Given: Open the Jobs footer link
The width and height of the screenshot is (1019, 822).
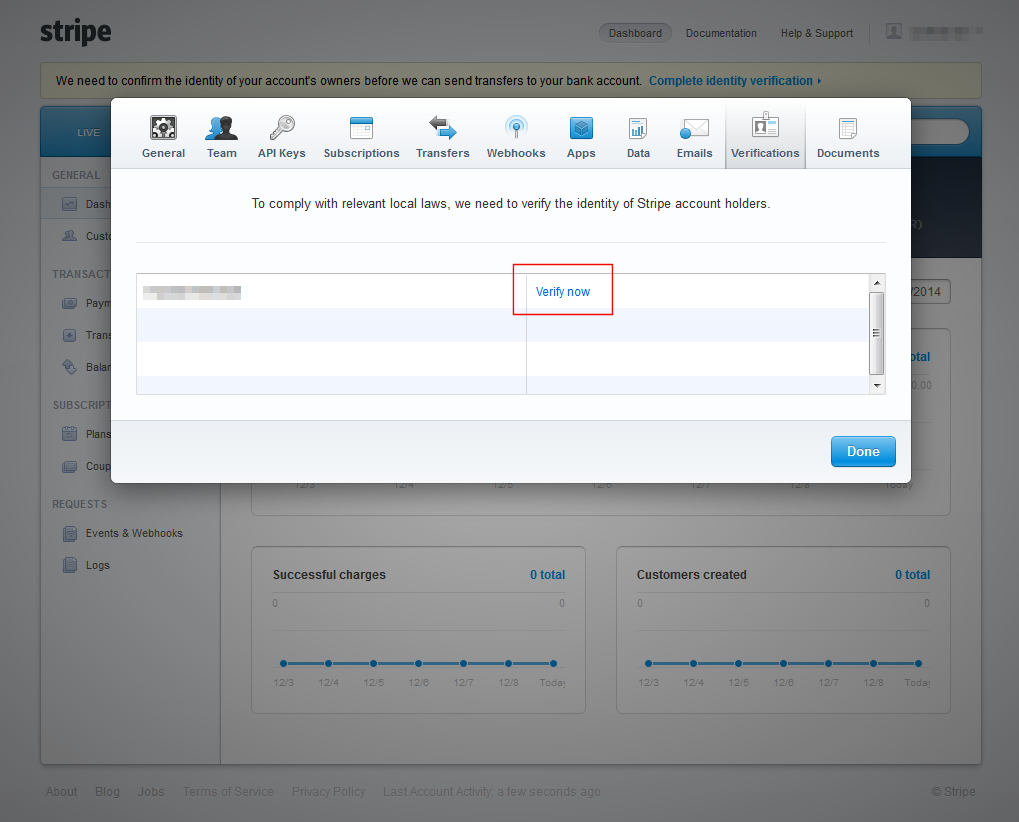Looking at the screenshot, I should pyautogui.click(x=151, y=791).
